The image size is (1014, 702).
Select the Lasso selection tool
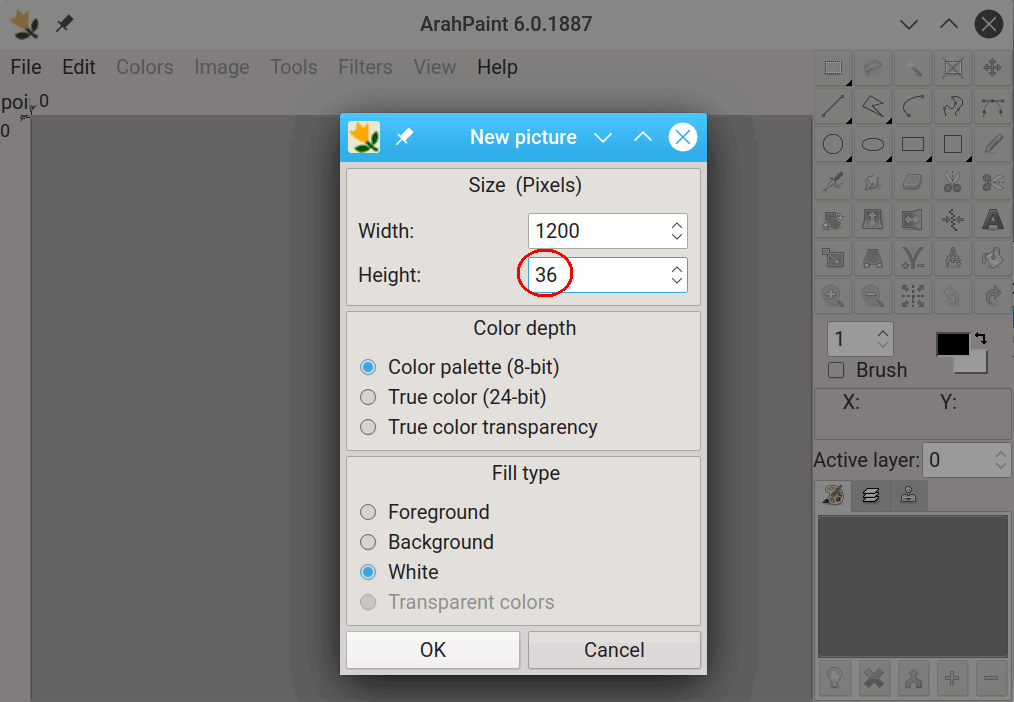tap(873, 68)
